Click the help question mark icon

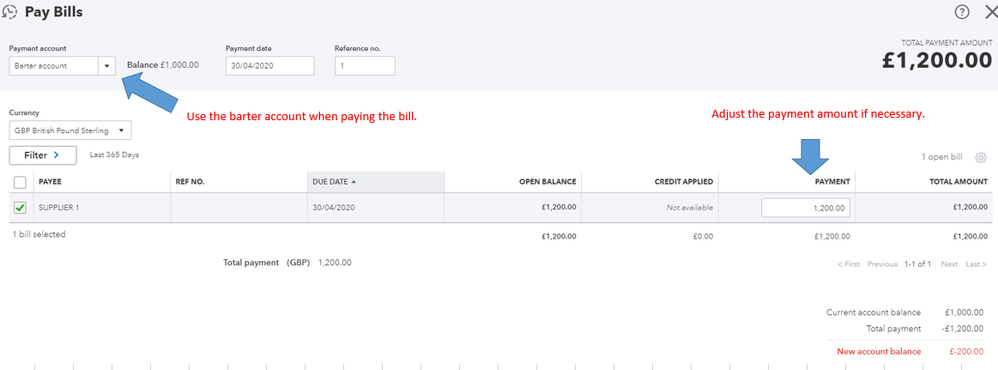962,11
